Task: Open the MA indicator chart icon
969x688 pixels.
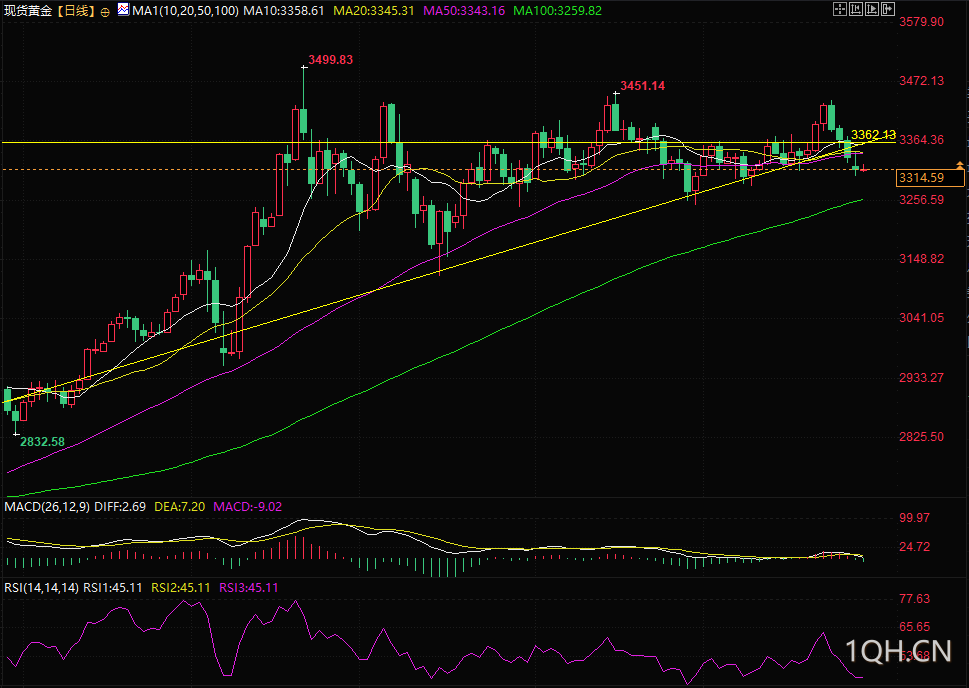Action: tap(124, 10)
